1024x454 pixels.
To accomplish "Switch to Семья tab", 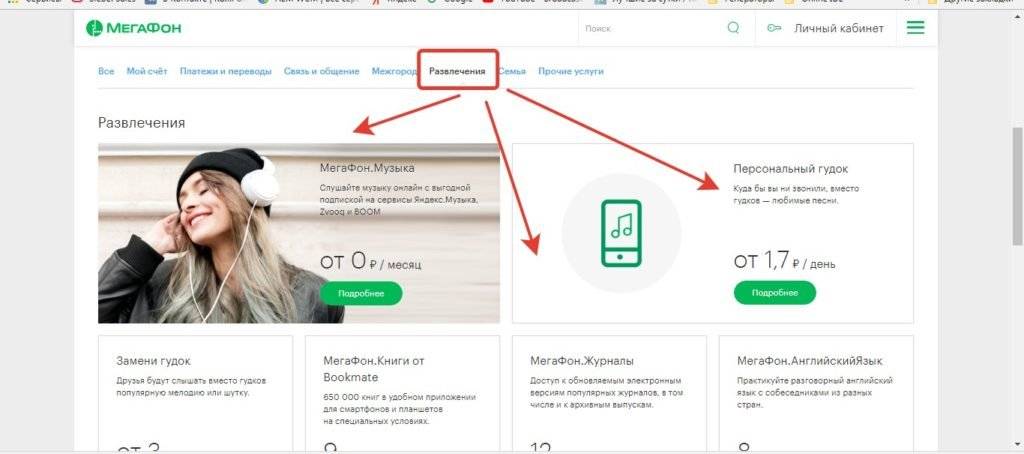I will point(511,72).
